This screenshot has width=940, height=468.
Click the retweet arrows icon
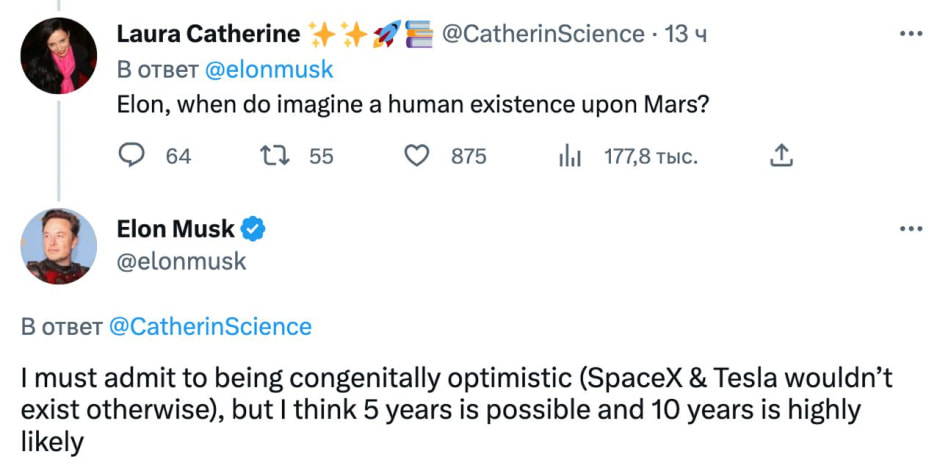coord(272,156)
